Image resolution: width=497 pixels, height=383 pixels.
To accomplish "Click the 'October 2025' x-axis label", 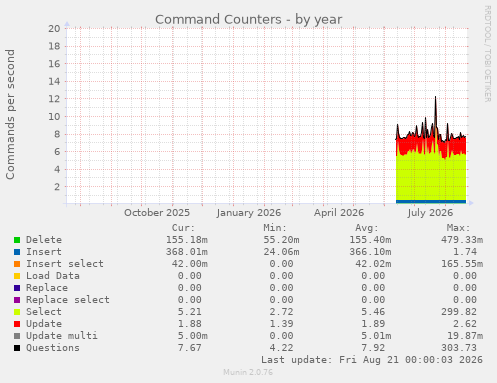I will point(157,213).
